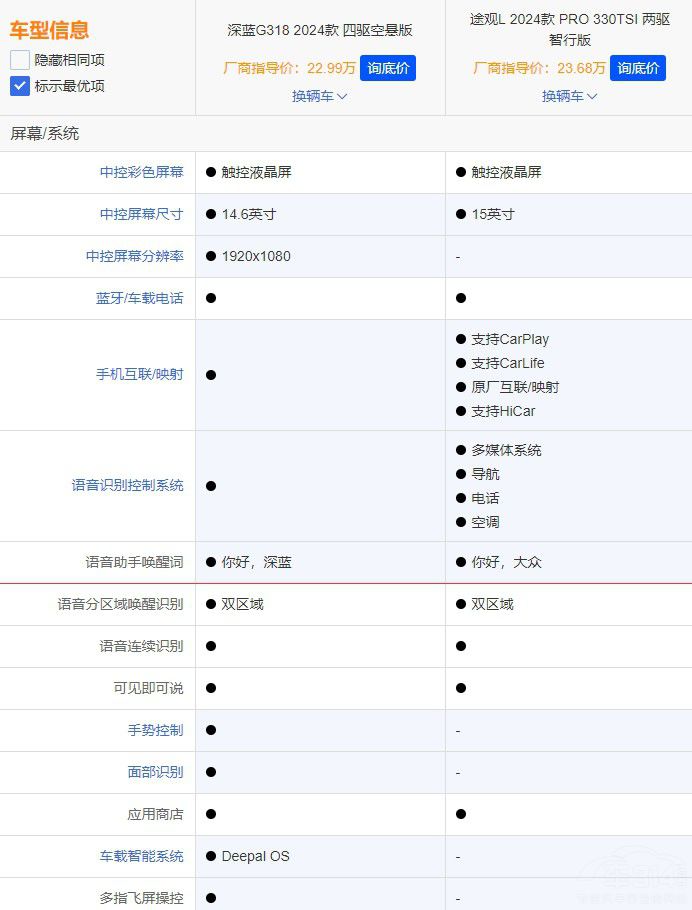Open the 面部识别 parameter link
Viewport: 692px width, 910px height.
pyautogui.click(x=155, y=772)
